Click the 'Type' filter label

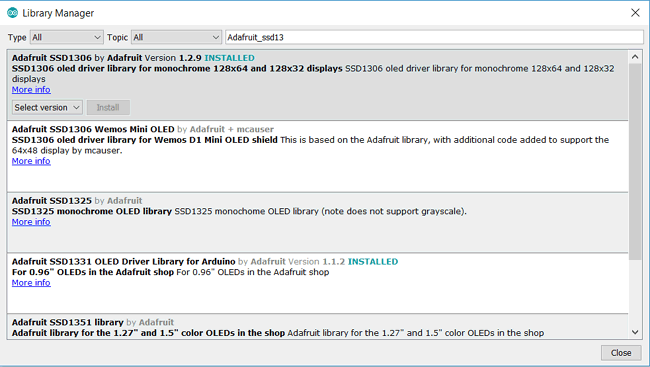(17, 37)
